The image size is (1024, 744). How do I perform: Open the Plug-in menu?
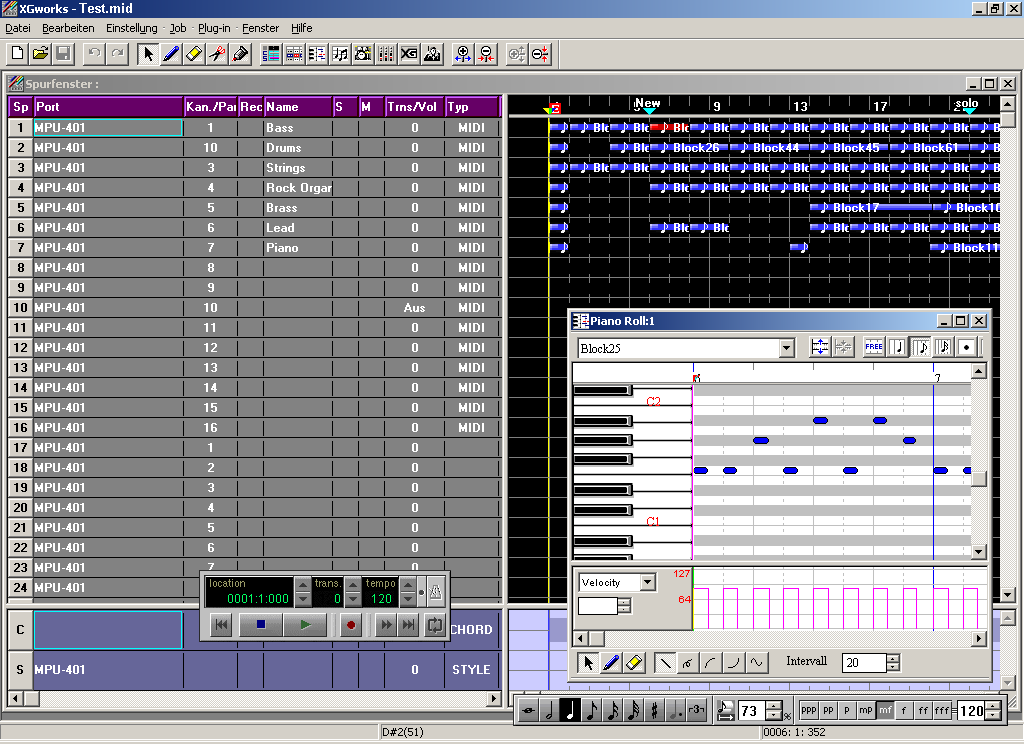[x=214, y=28]
